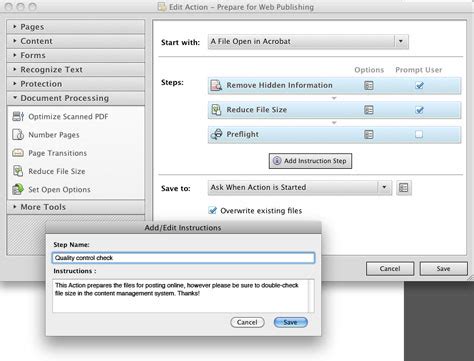Expand the More Tools section
This screenshot has width=474, height=361.
tap(76, 207)
